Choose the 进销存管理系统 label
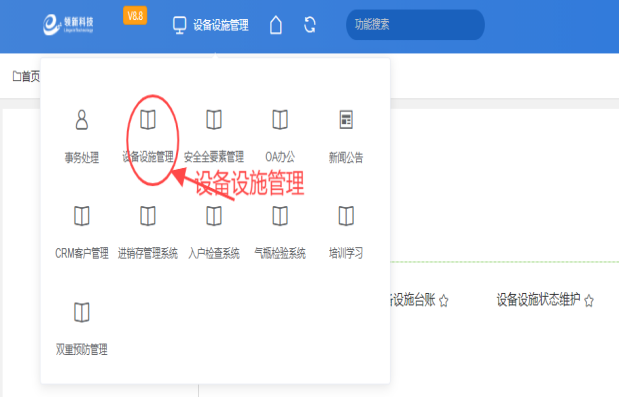619x398 pixels. click(148, 253)
